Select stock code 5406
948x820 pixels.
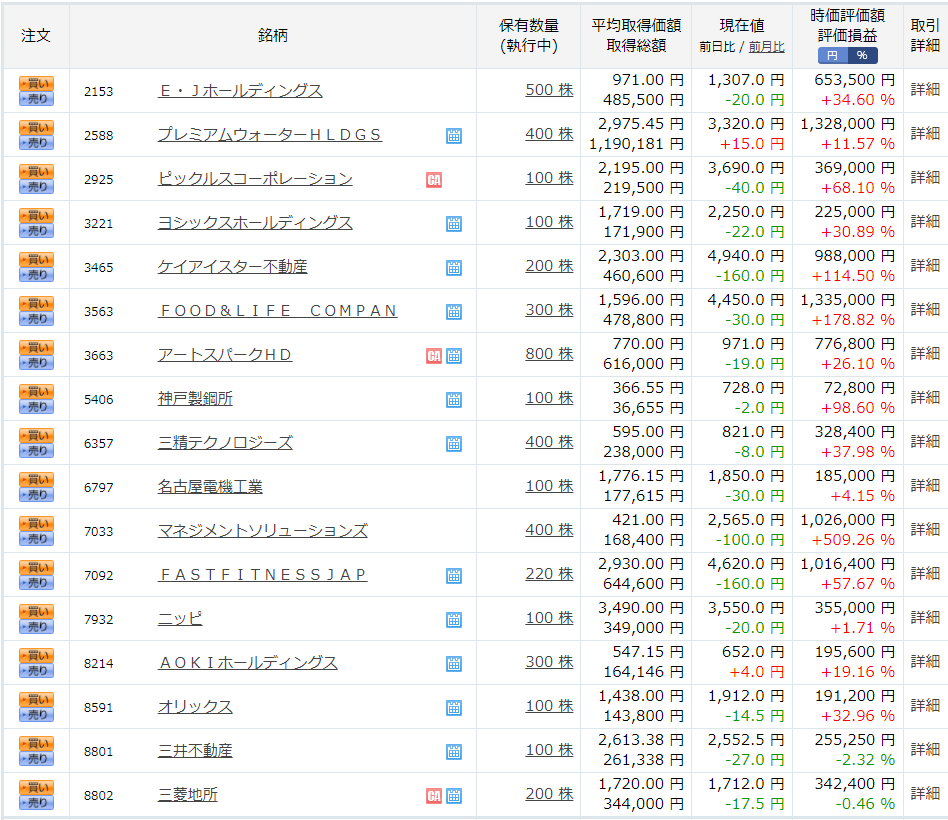(99, 400)
